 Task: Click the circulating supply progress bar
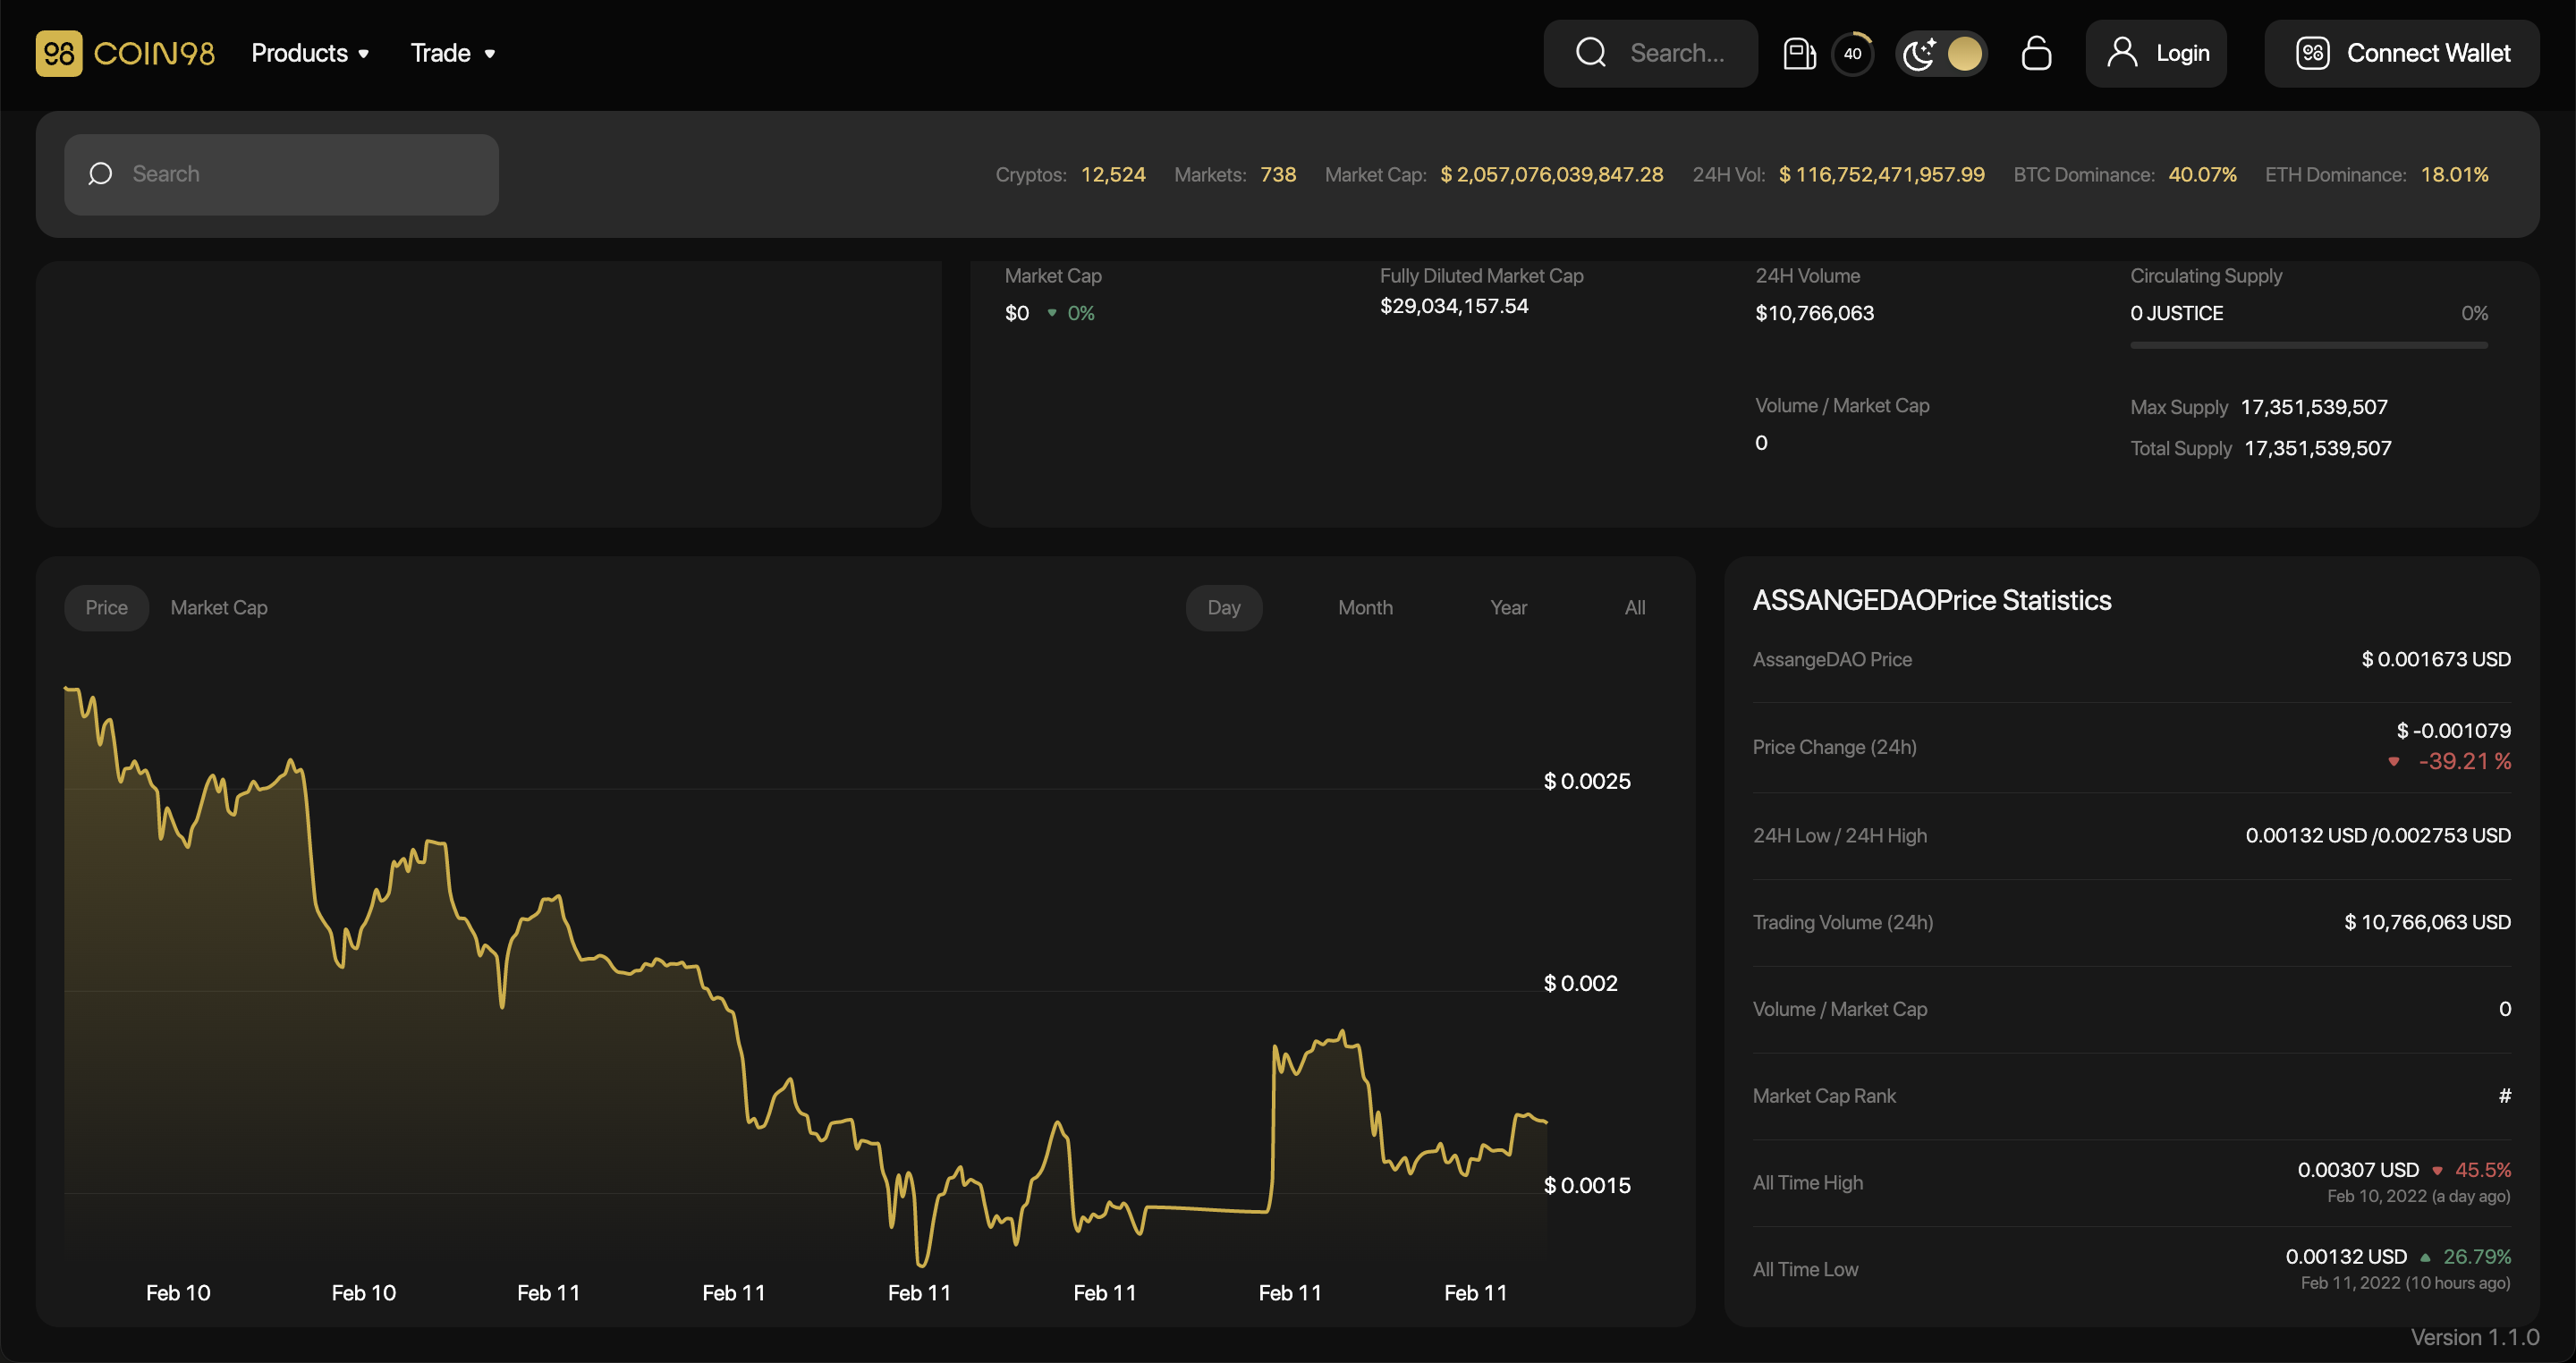point(2308,345)
